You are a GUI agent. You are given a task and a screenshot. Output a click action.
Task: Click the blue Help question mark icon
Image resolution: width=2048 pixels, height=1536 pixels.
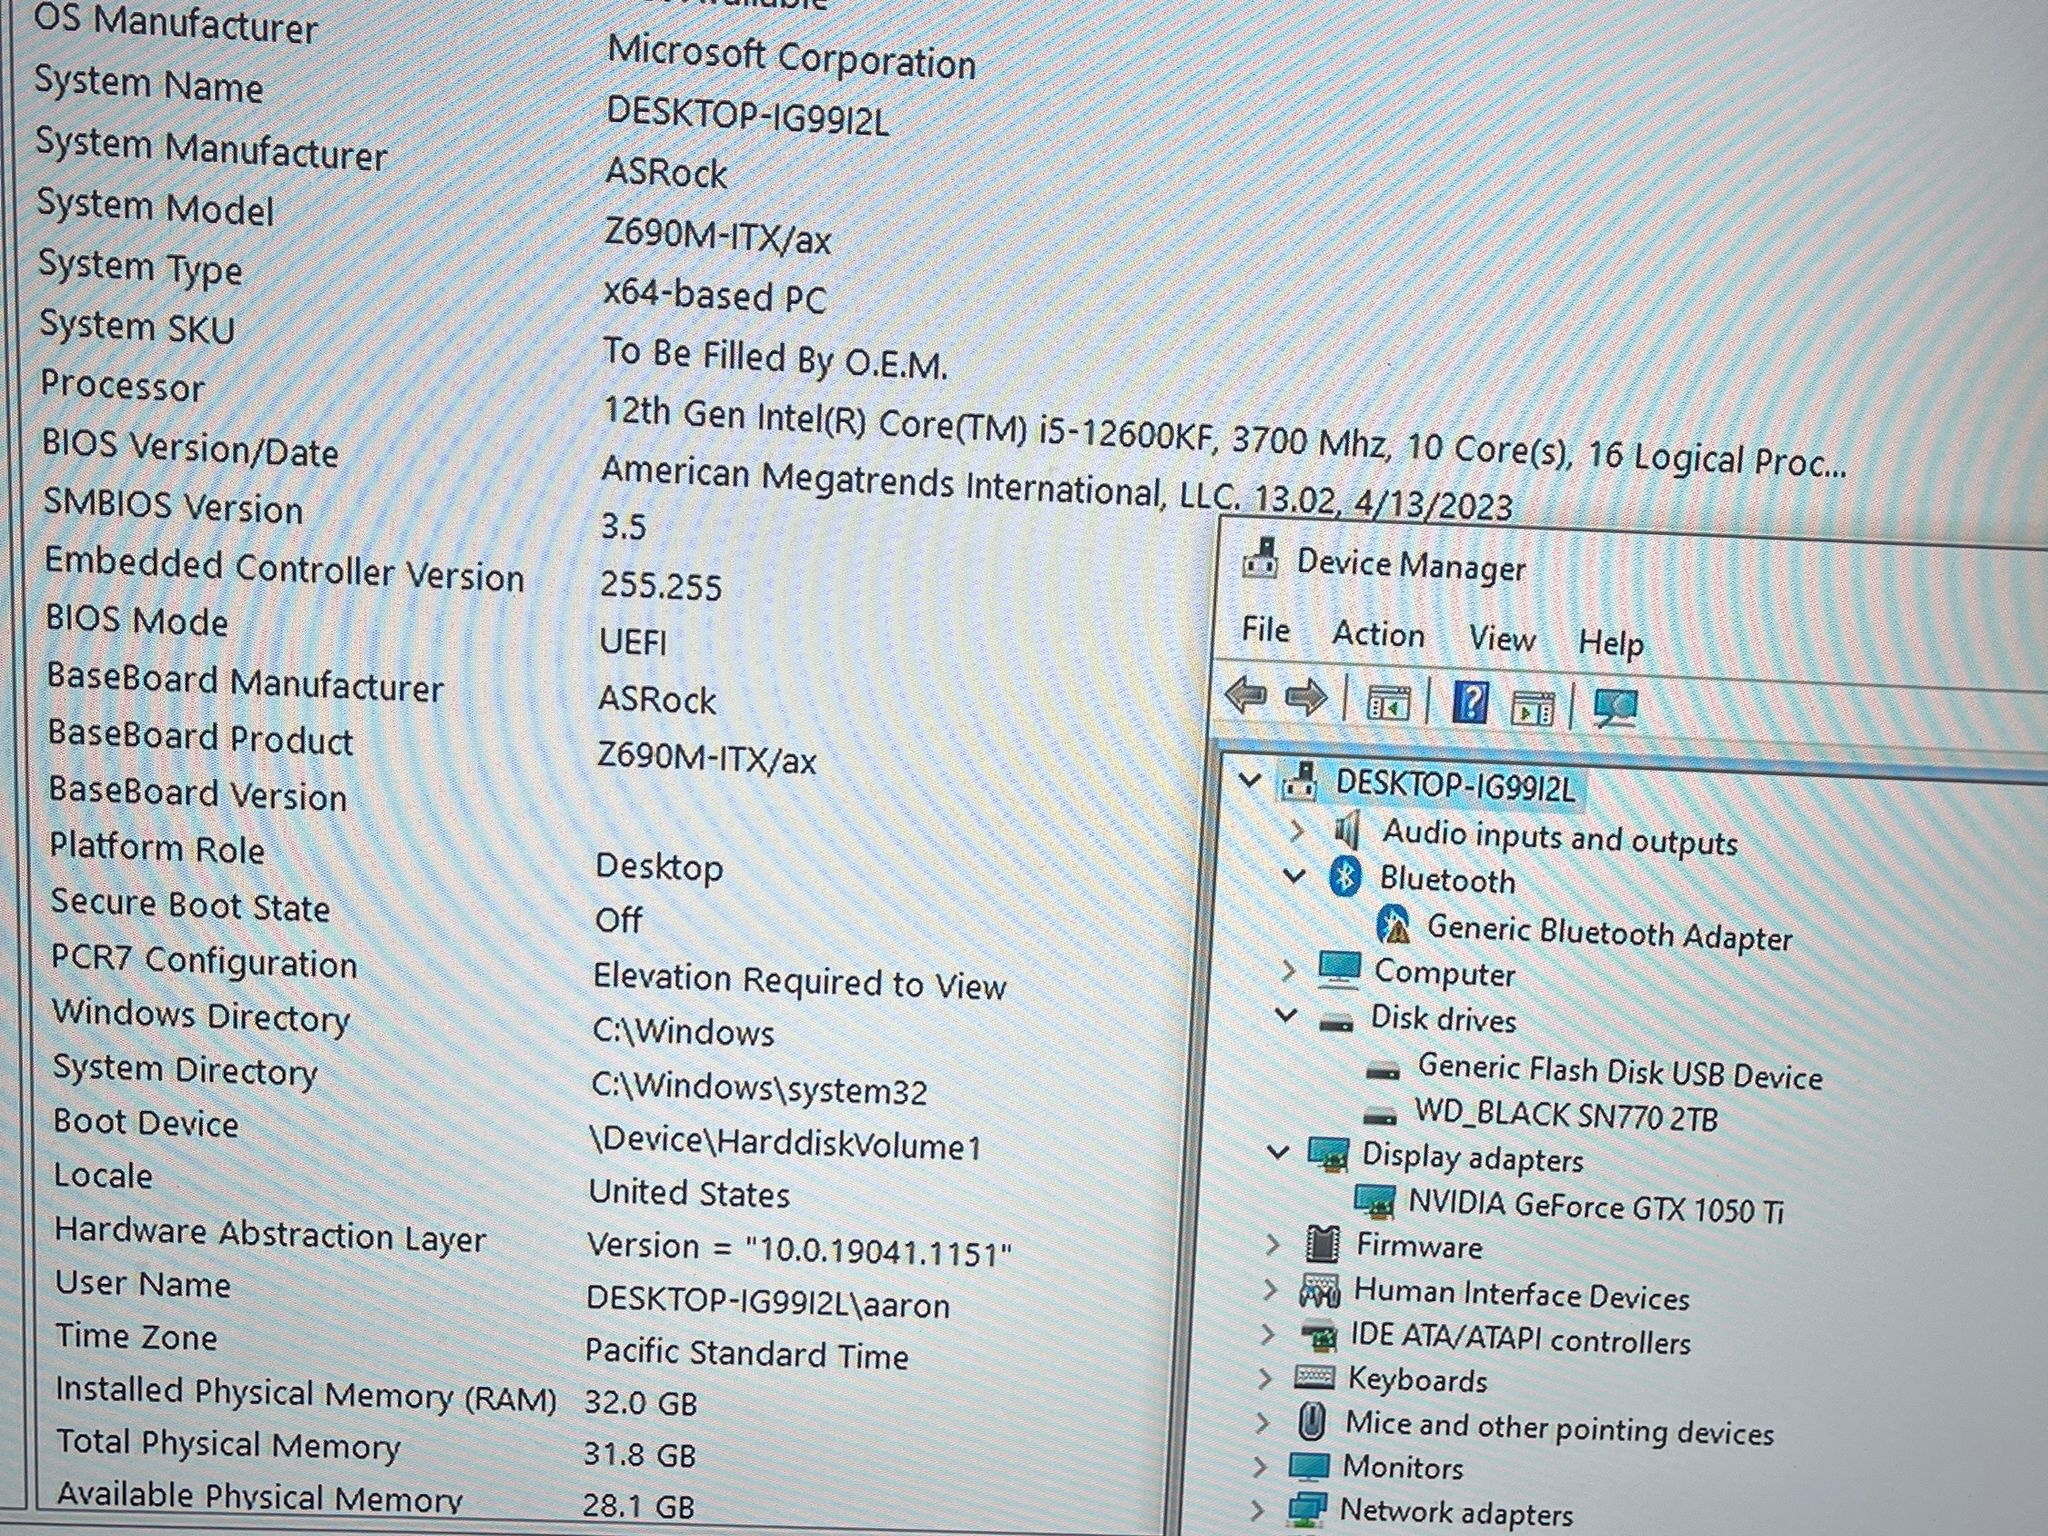(x=1469, y=703)
